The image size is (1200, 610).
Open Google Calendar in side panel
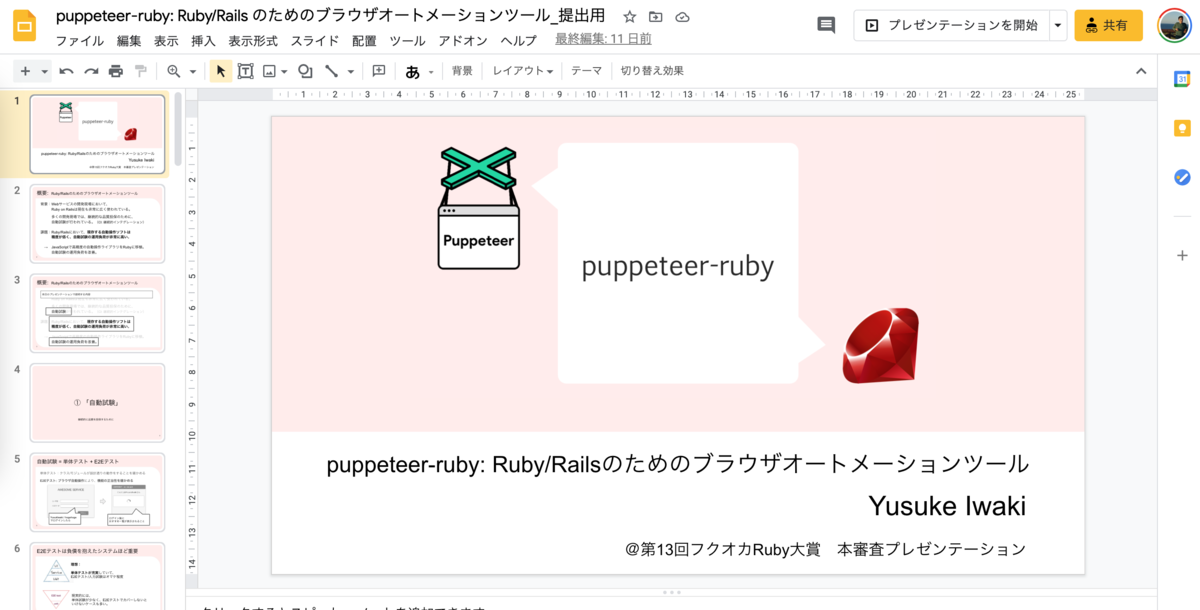coord(1182,80)
